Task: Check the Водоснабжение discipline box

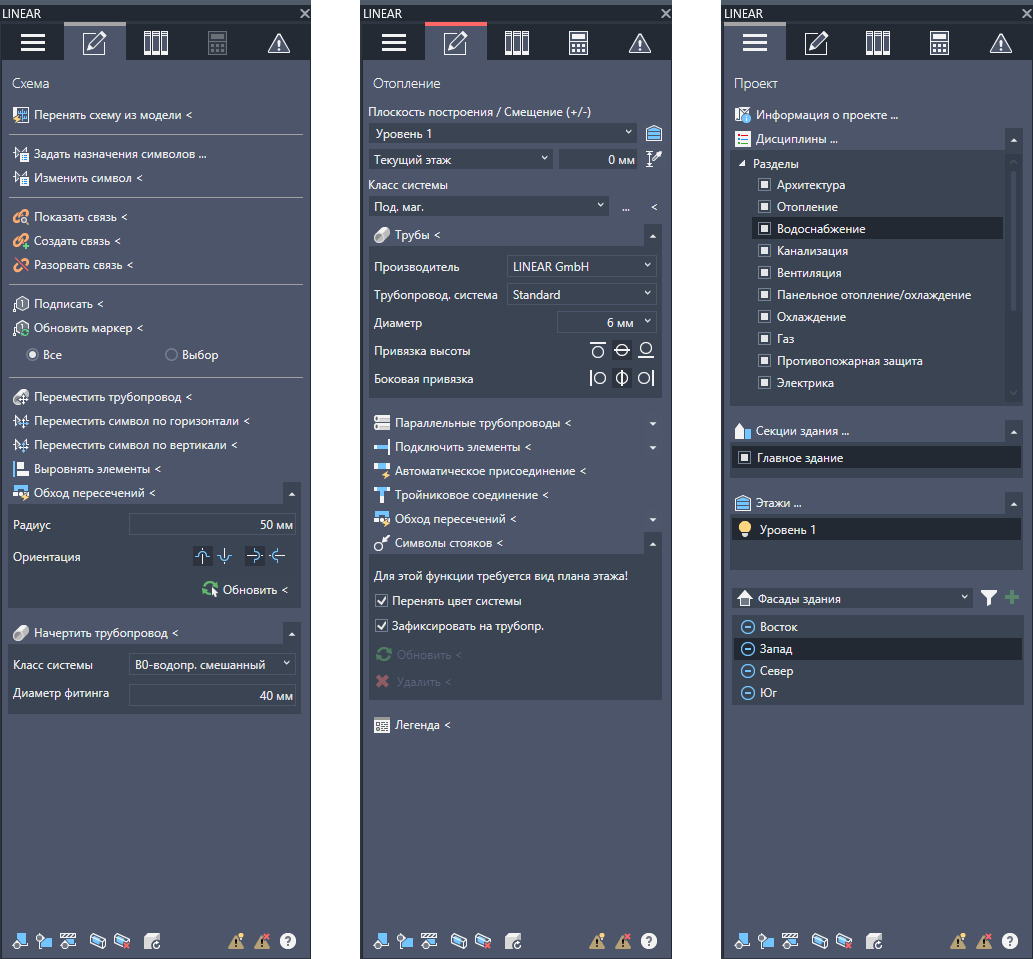Action: point(764,229)
